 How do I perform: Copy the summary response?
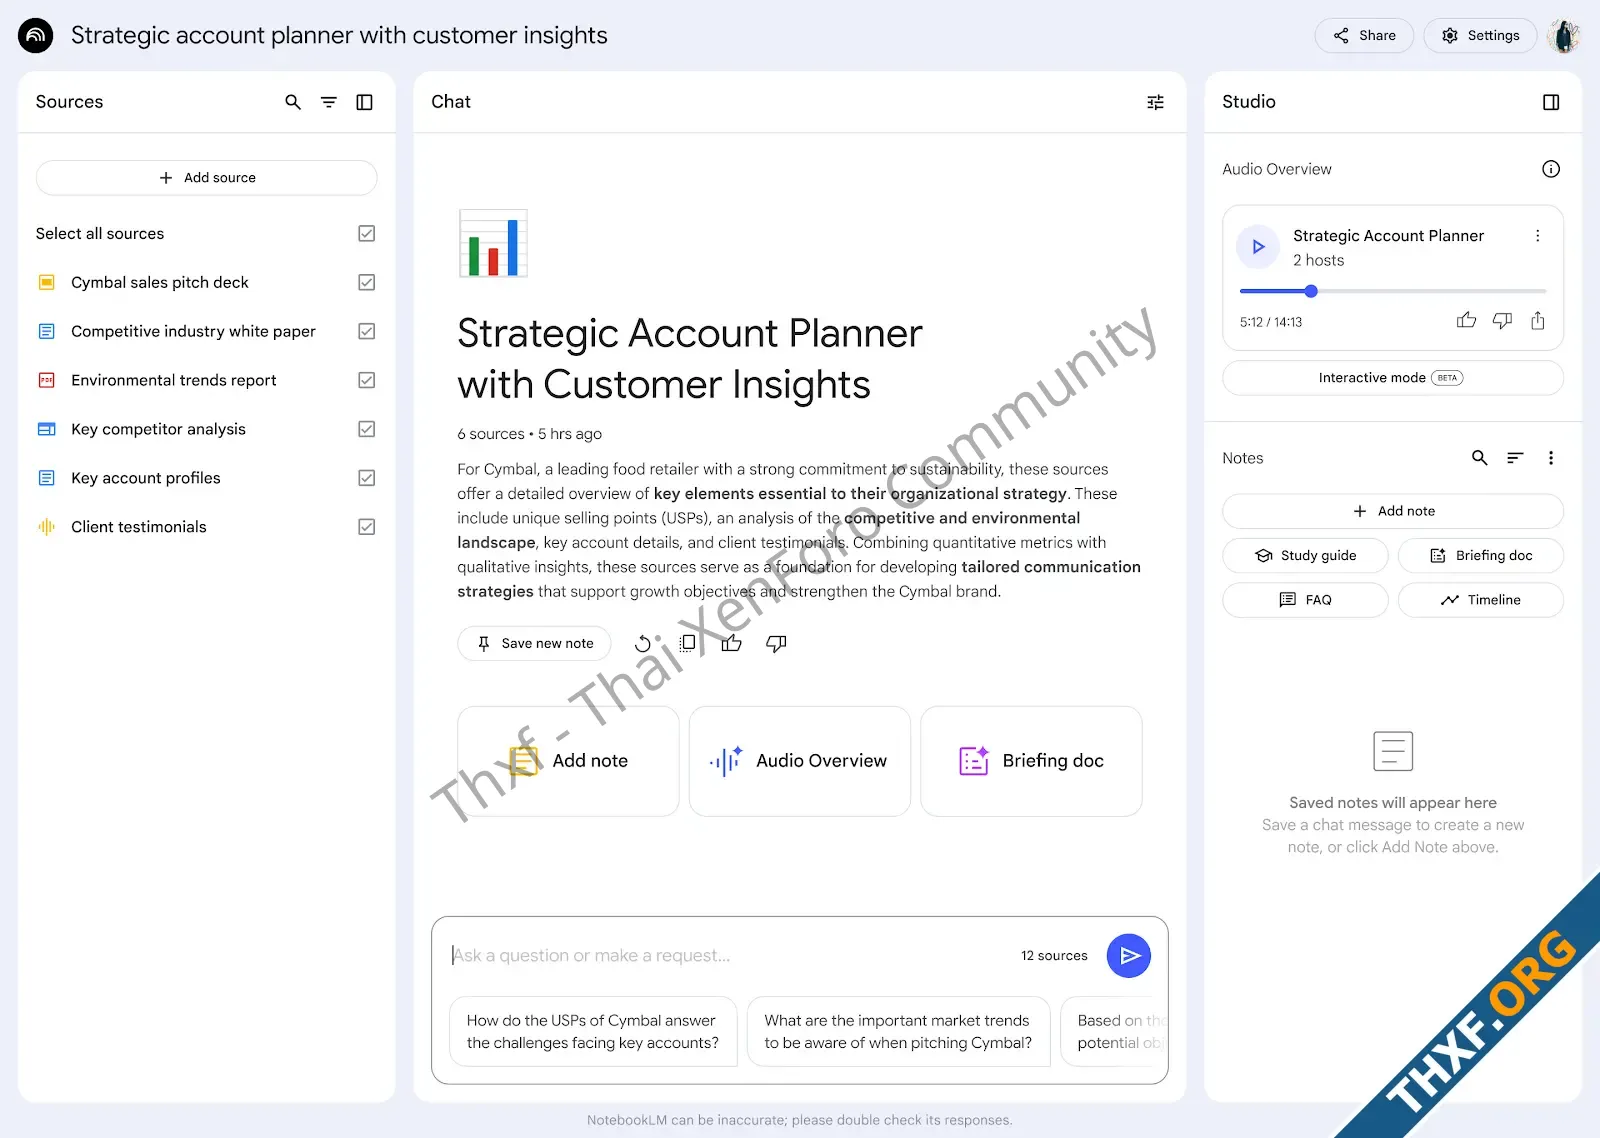click(688, 644)
